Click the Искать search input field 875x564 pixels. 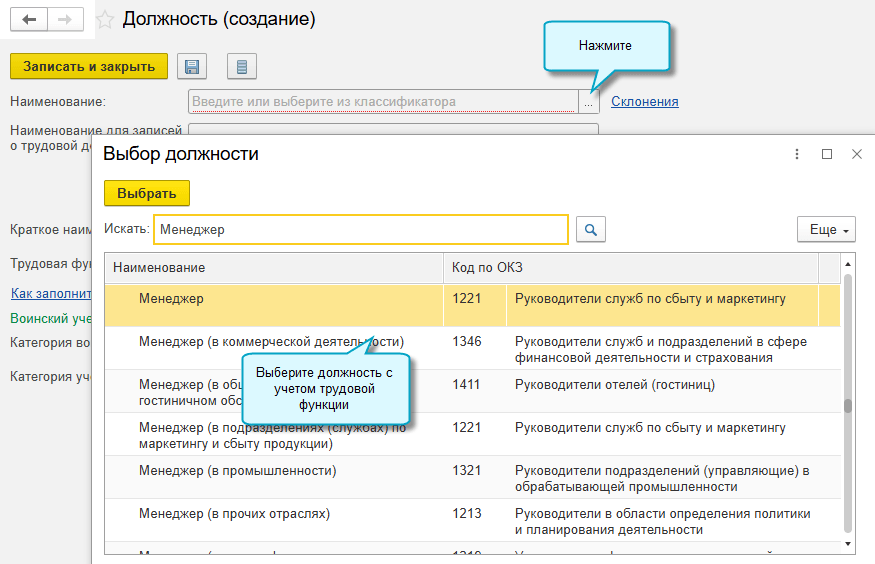point(360,230)
